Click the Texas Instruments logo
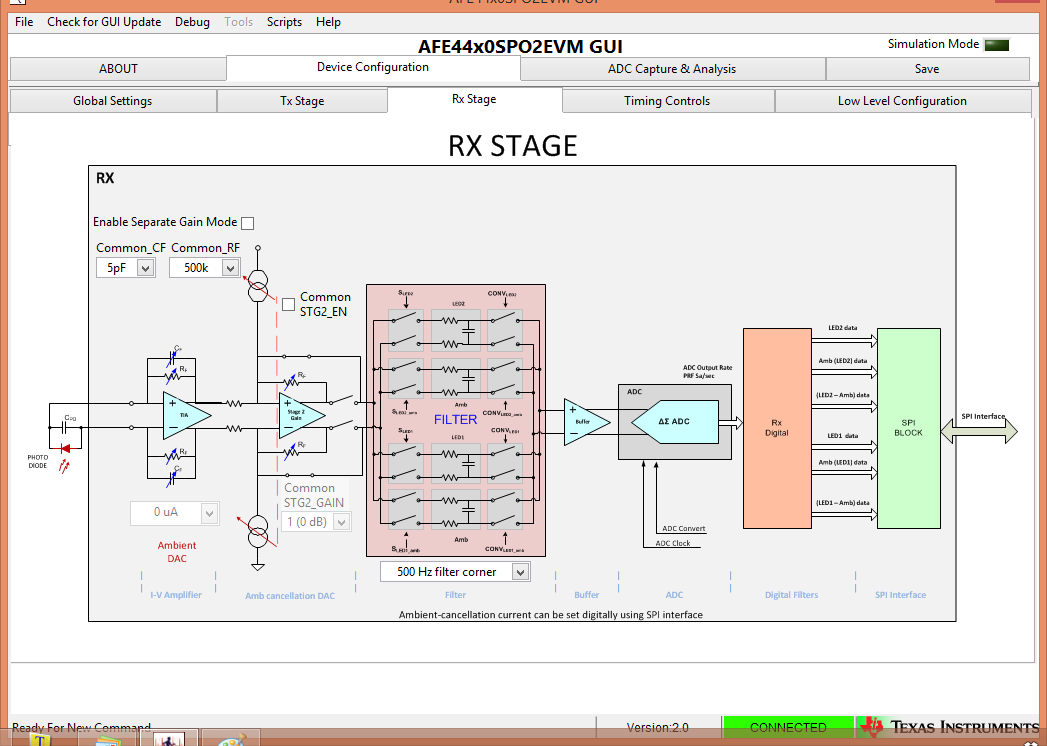Image resolution: width=1047 pixels, height=746 pixels. coord(948,727)
